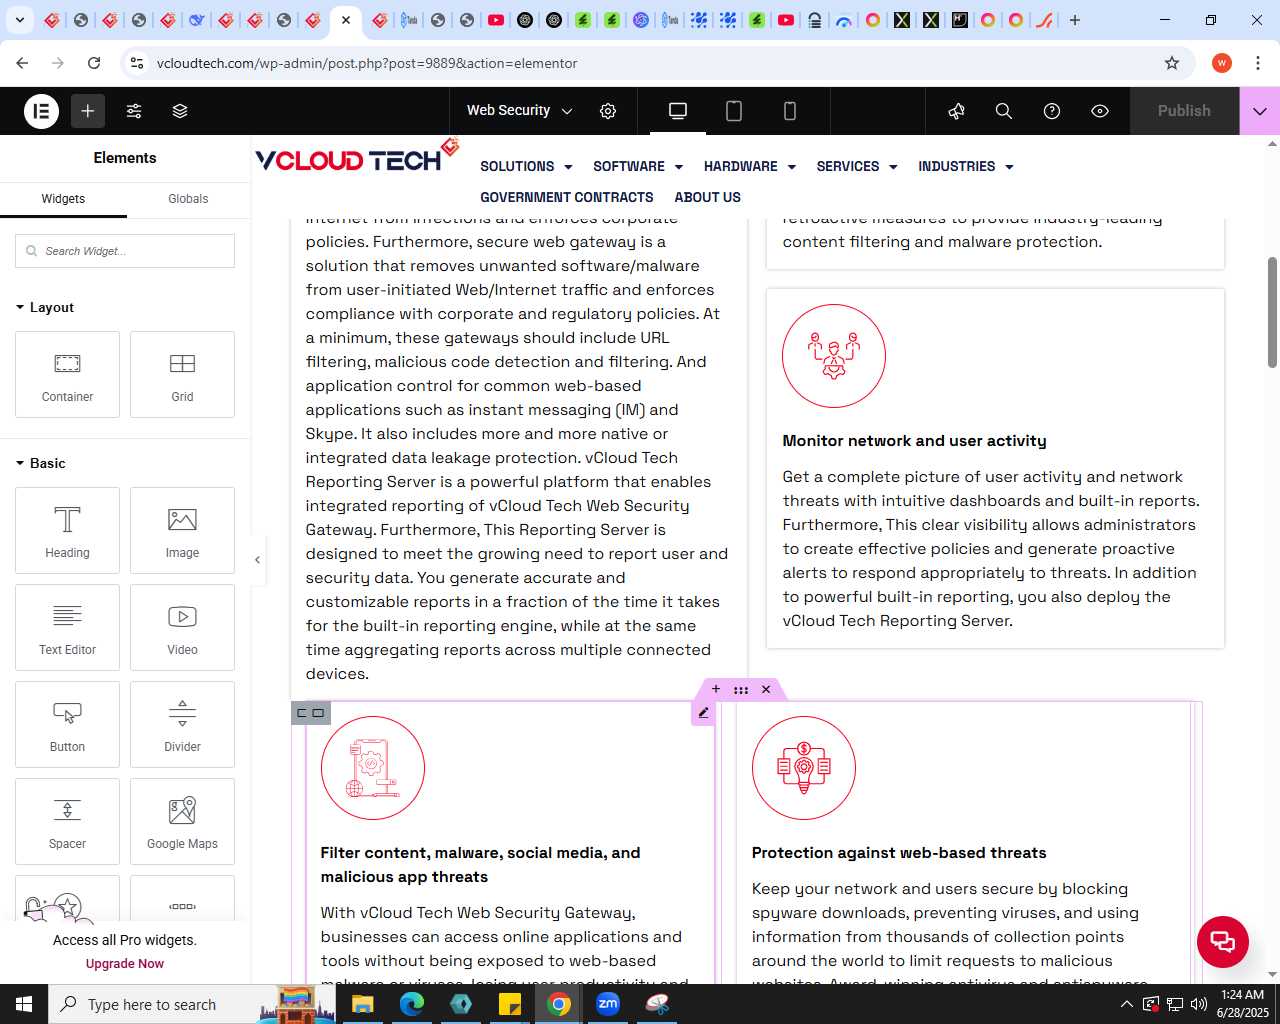Open the SERVICES menu

tap(857, 167)
